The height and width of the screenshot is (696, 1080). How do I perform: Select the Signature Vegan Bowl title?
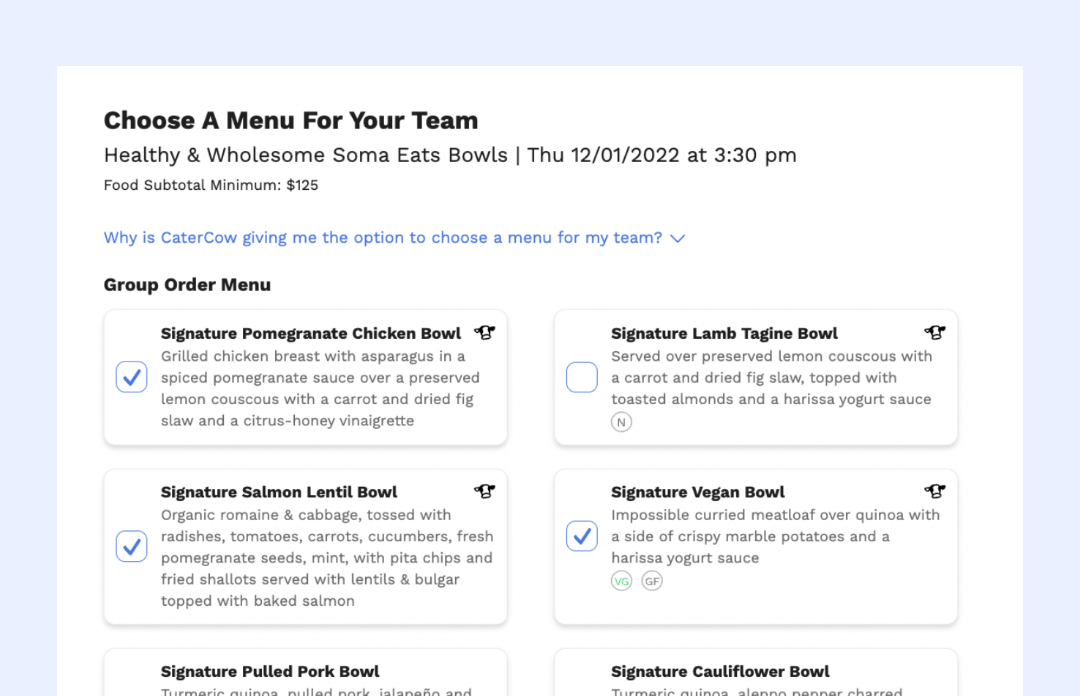(x=698, y=492)
